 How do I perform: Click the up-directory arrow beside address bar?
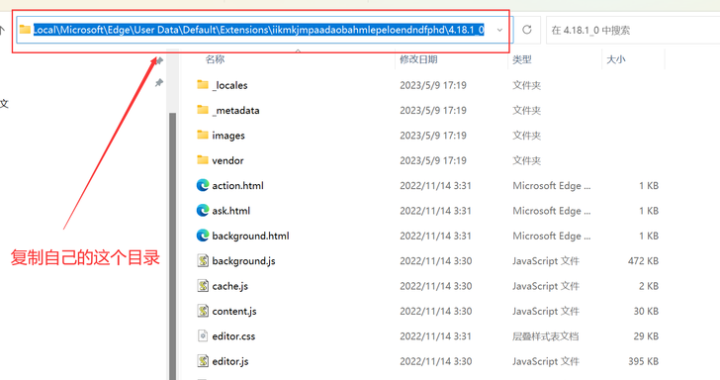[x=2, y=30]
